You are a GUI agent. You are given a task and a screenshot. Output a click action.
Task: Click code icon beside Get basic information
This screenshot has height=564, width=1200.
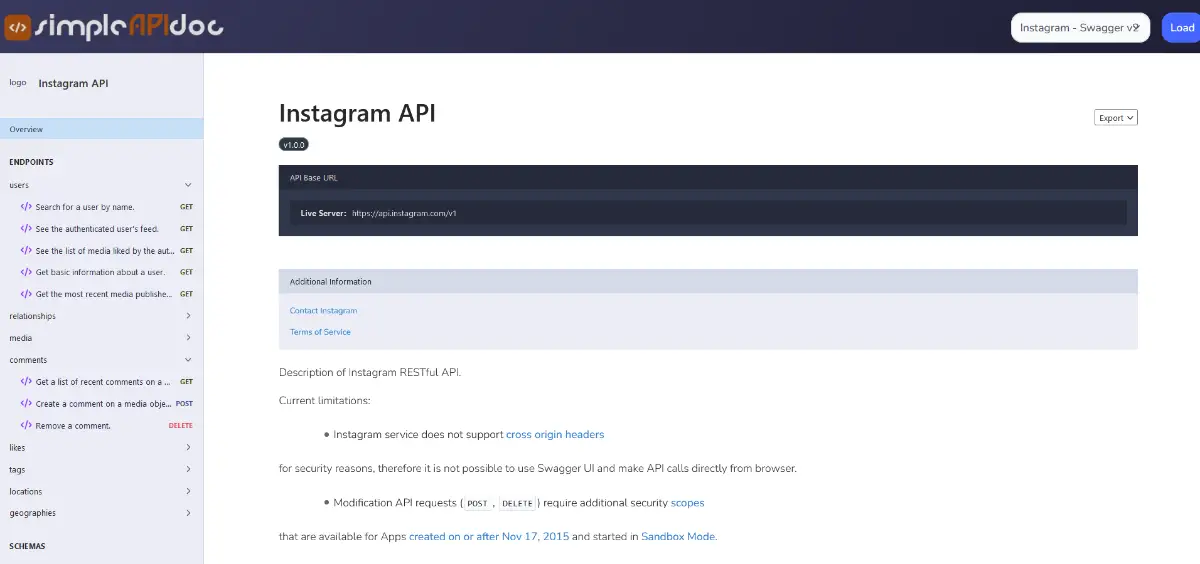click(x=26, y=272)
